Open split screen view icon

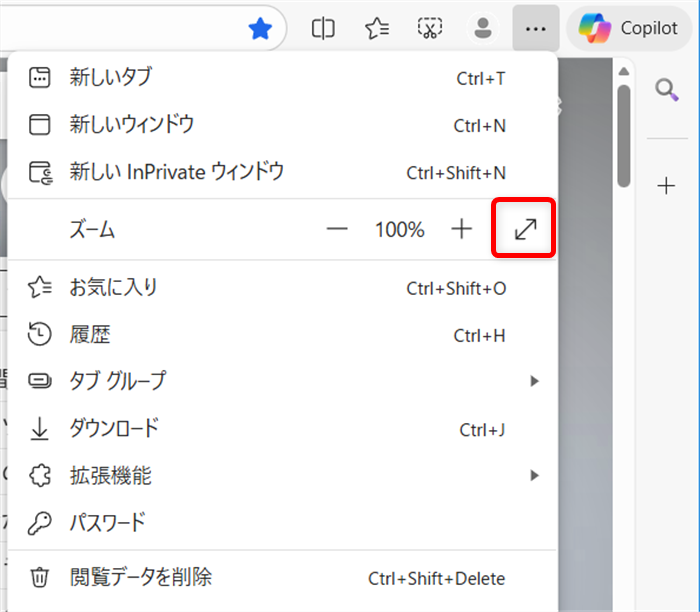323,29
